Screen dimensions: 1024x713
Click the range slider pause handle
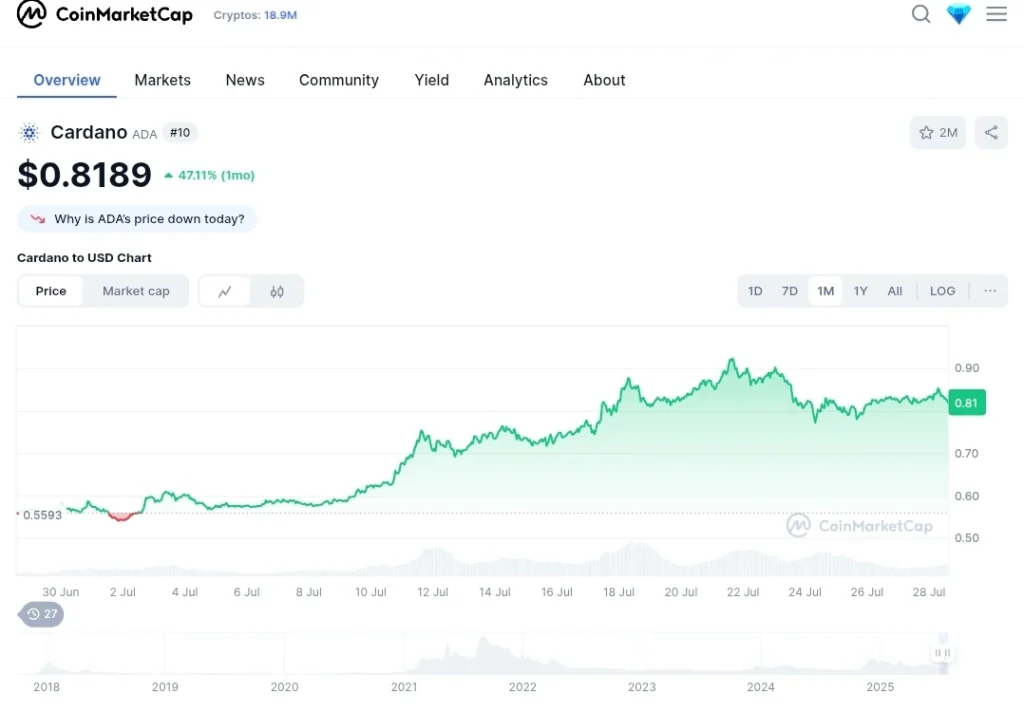tap(942, 653)
